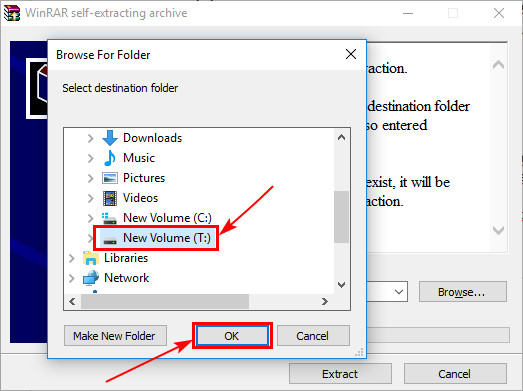Click the WinRAR books icon in title bar
The image size is (523, 391).
[x=12, y=13]
